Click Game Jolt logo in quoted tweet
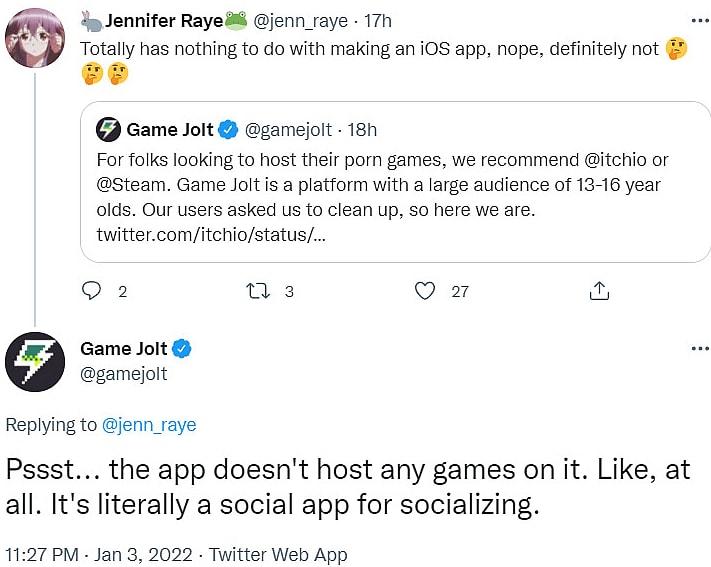 [x=108, y=129]
